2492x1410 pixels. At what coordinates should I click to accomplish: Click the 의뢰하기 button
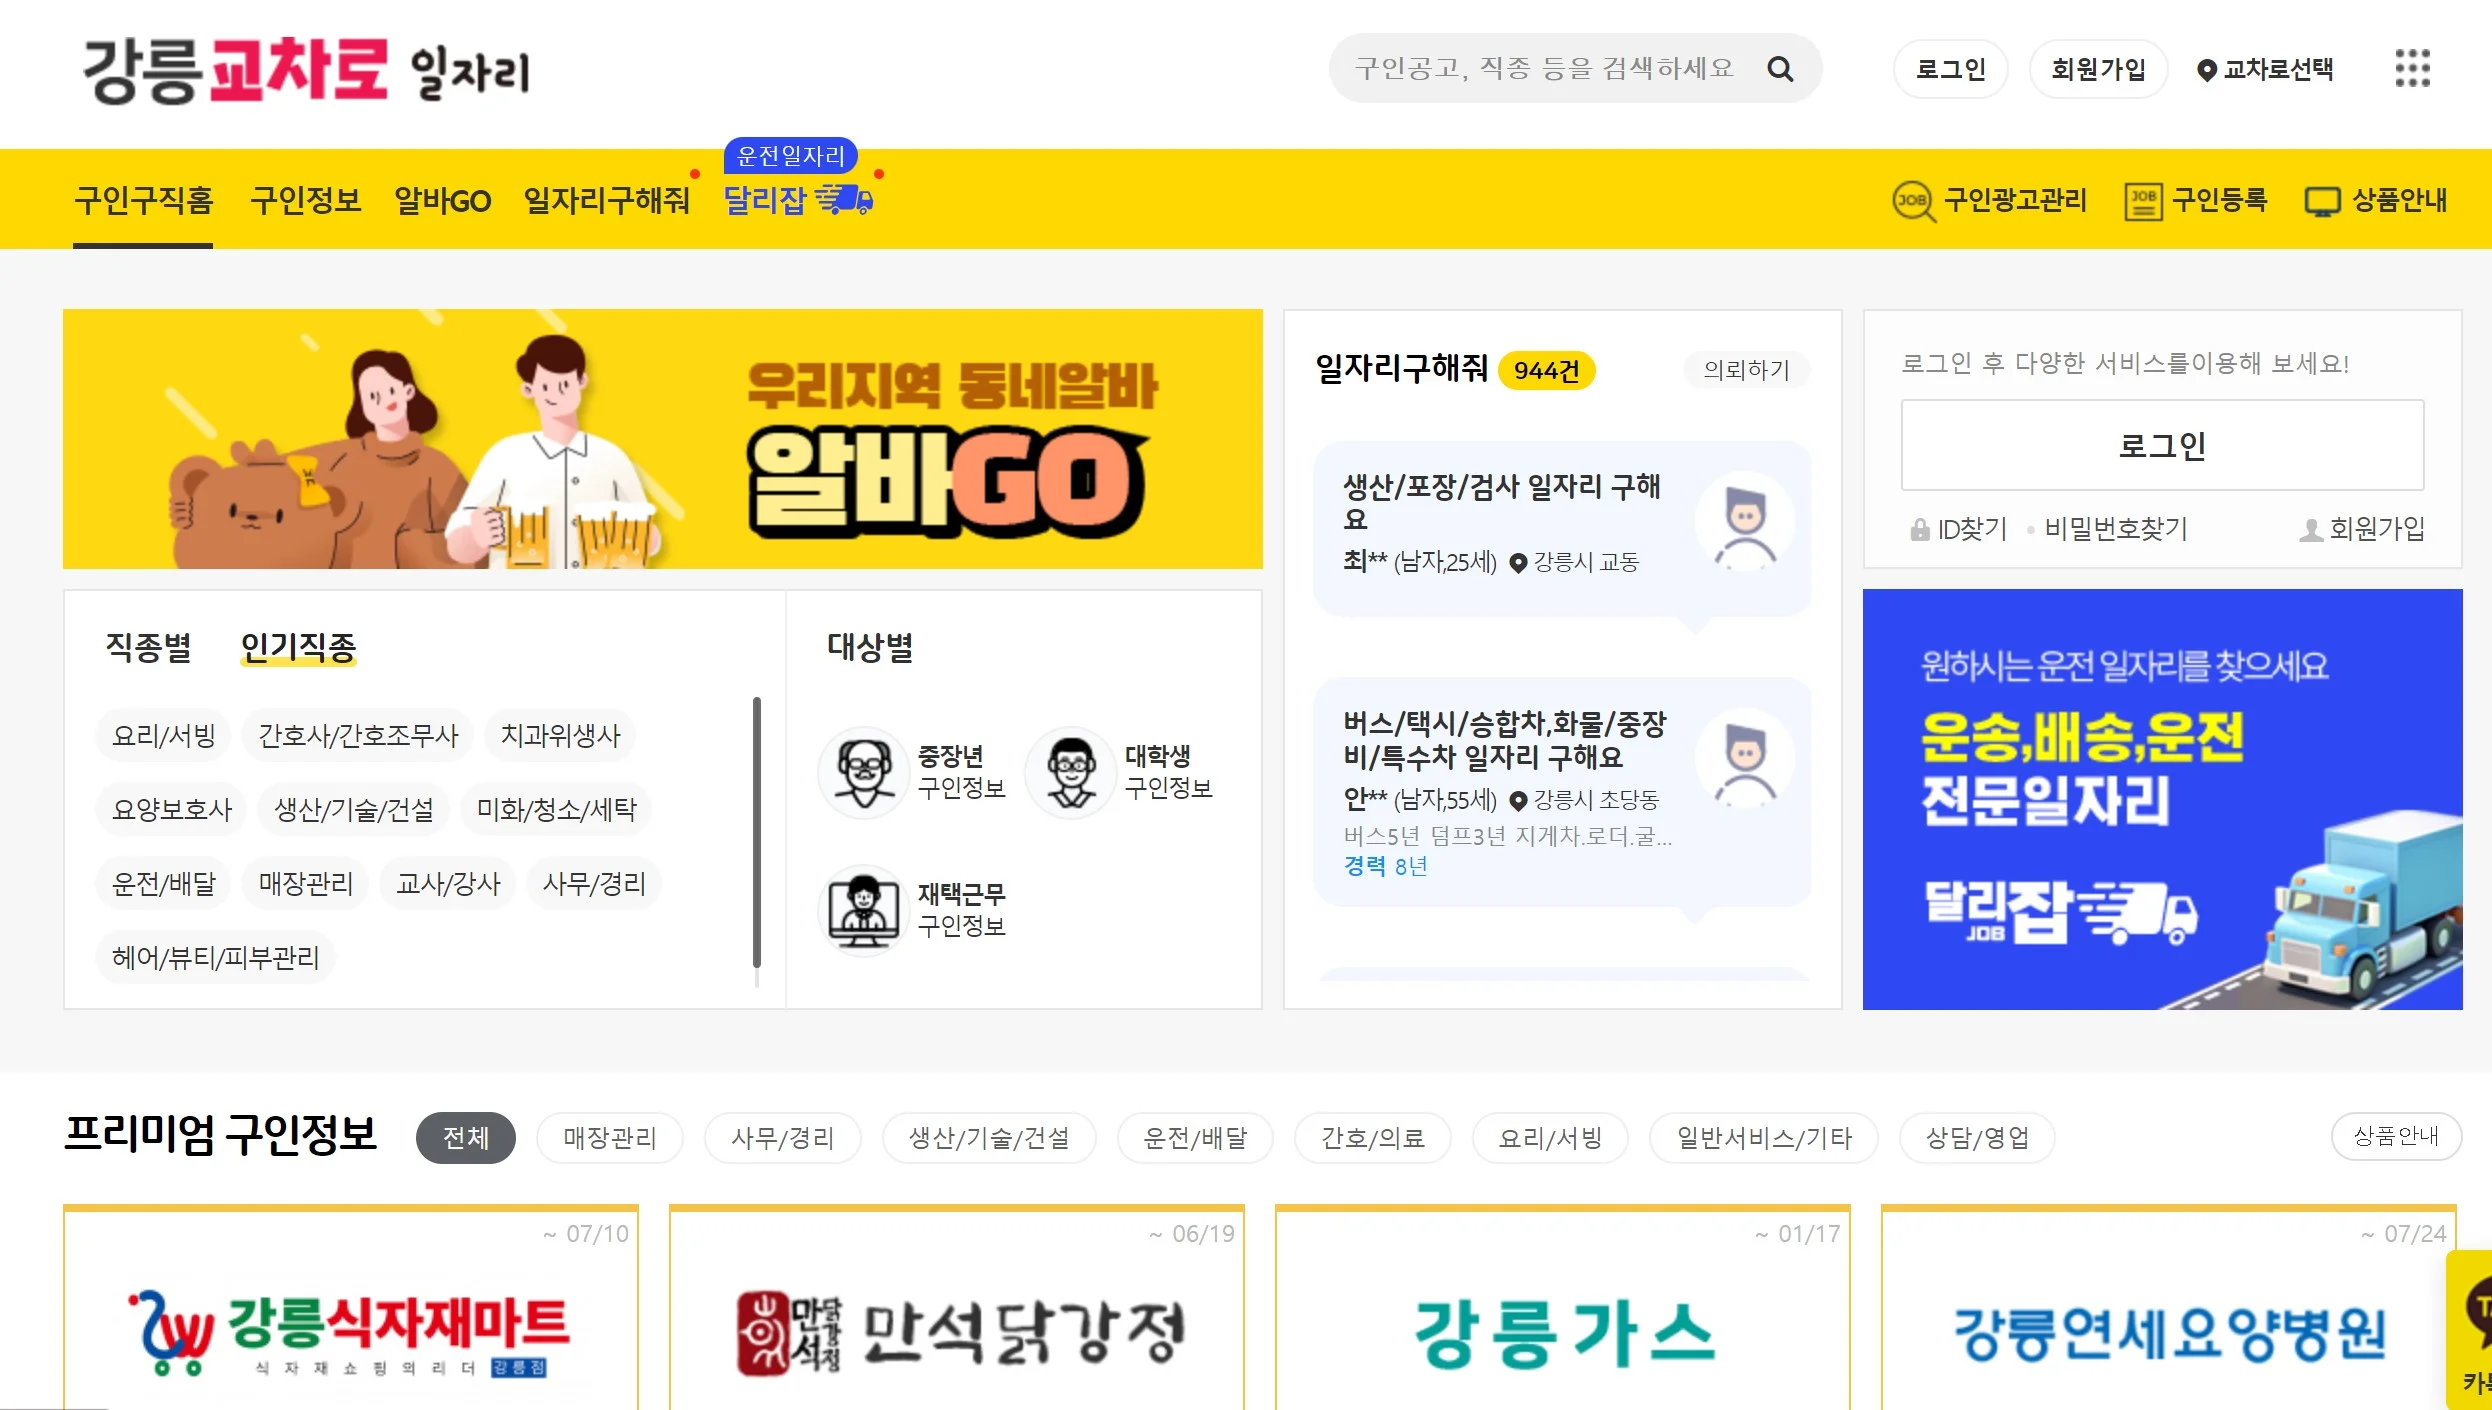click(1746, 370)
